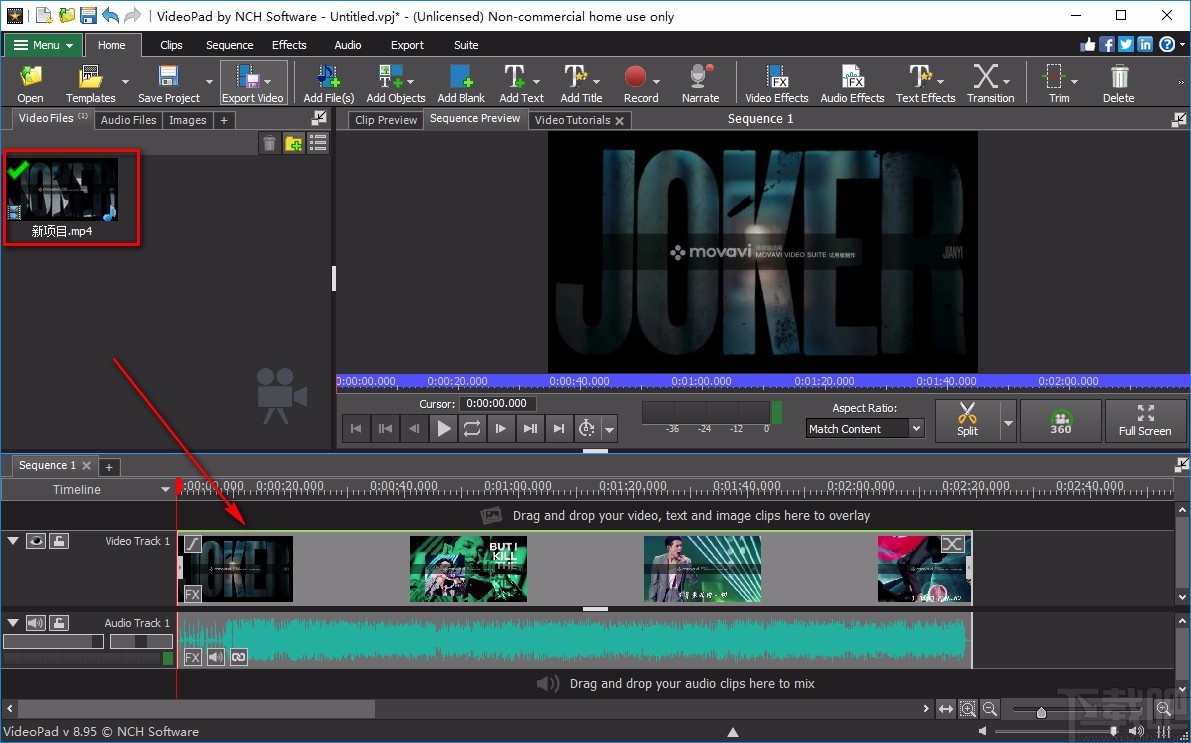Switch to the Export ribbon tab
This screenshot has width=1191, height=743.
407,45
